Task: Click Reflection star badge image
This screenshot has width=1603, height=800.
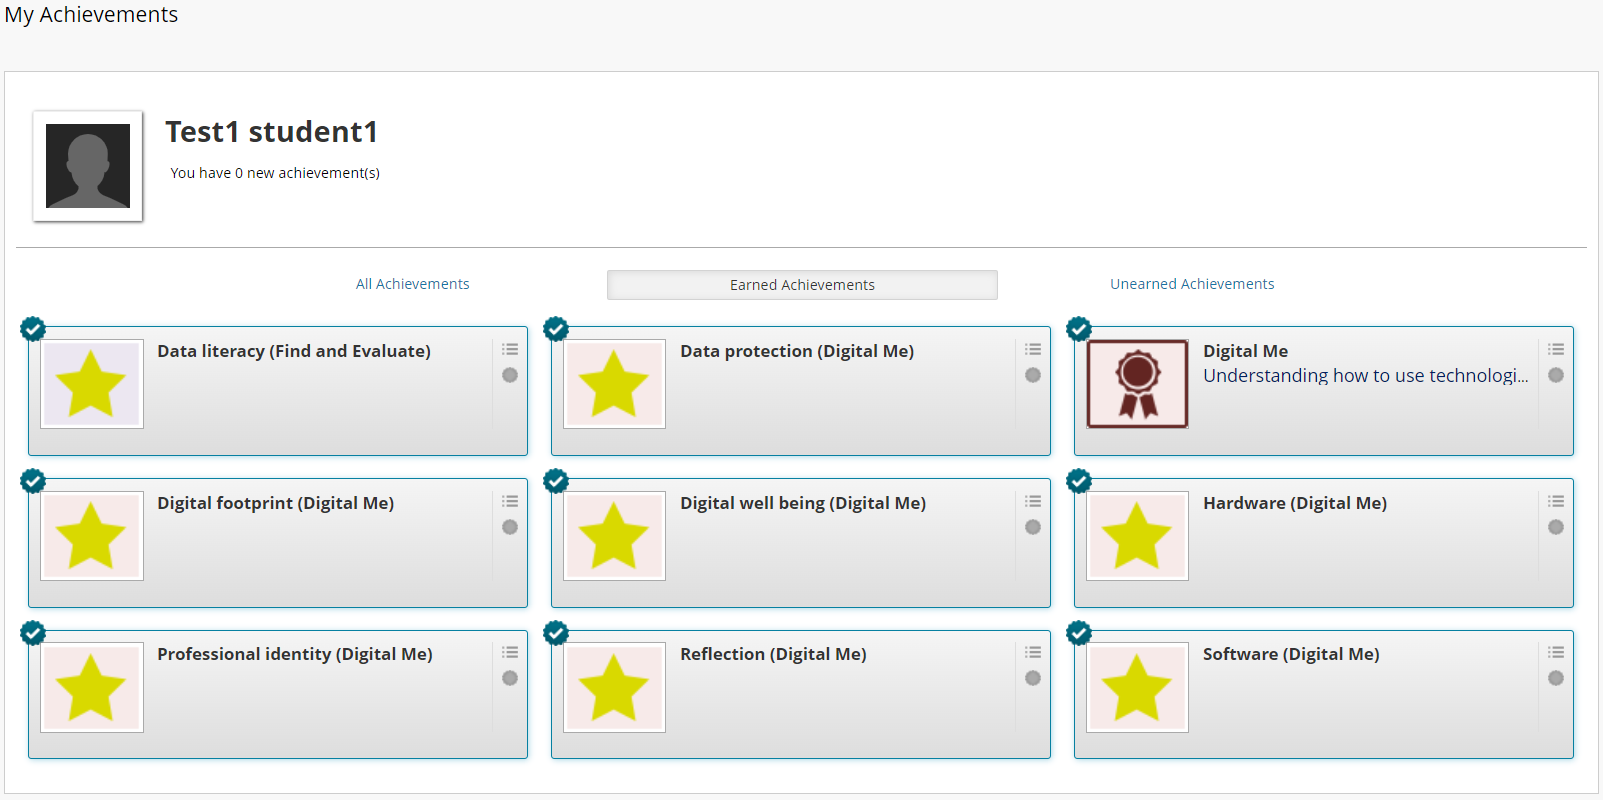Action: (615, 688)
